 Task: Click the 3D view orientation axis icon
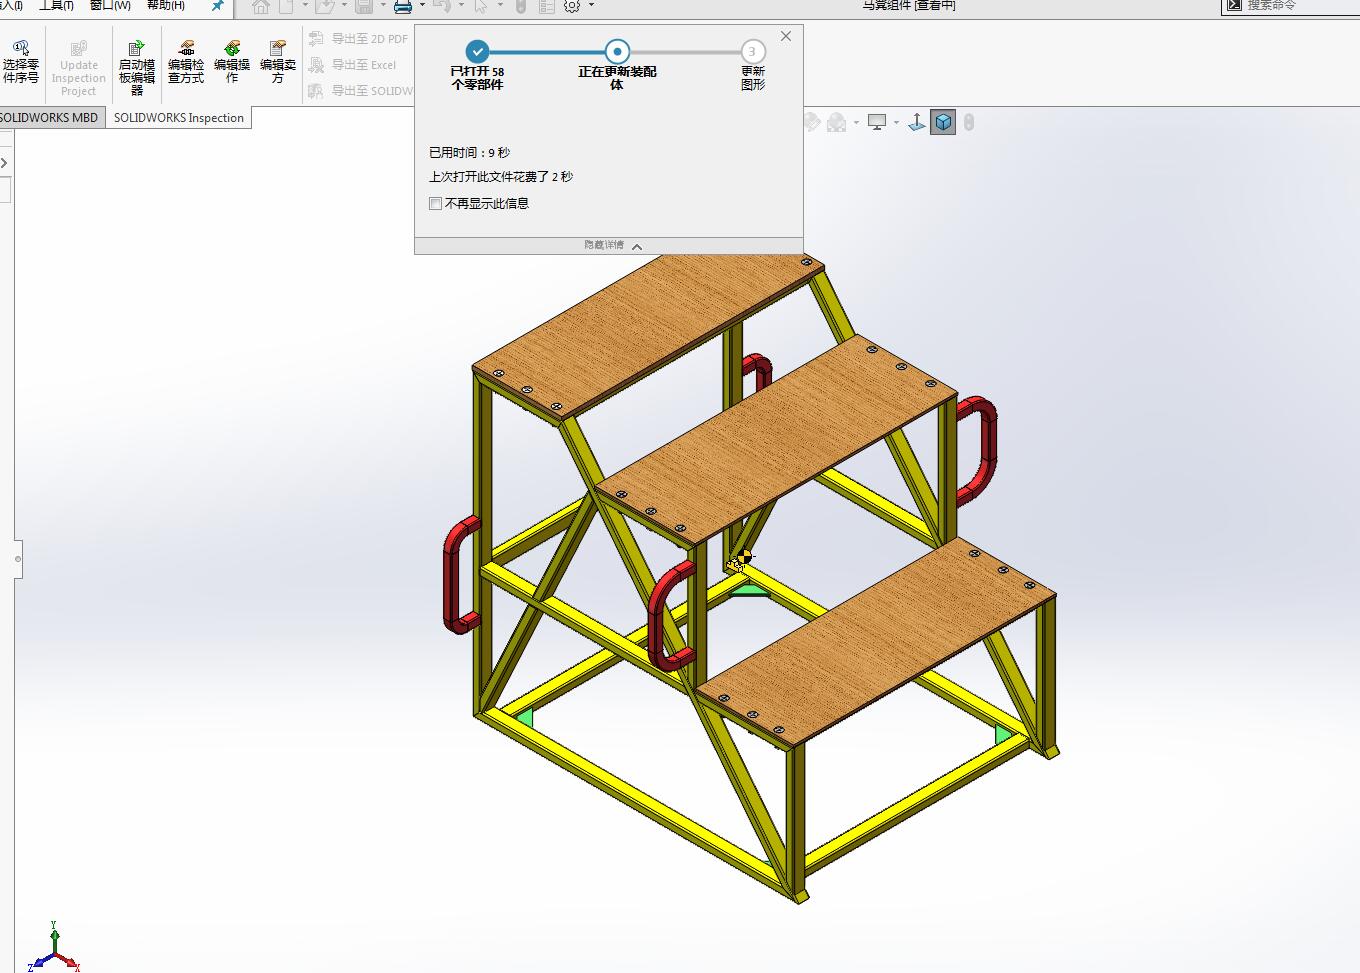pos(916,122)
